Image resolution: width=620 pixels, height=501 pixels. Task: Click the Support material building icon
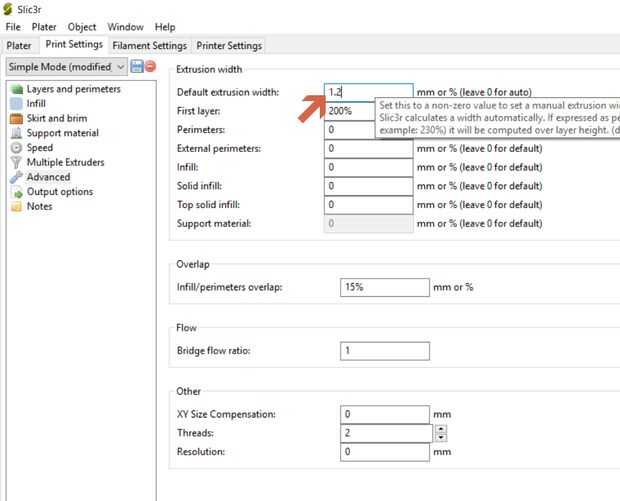click(16, 133)
